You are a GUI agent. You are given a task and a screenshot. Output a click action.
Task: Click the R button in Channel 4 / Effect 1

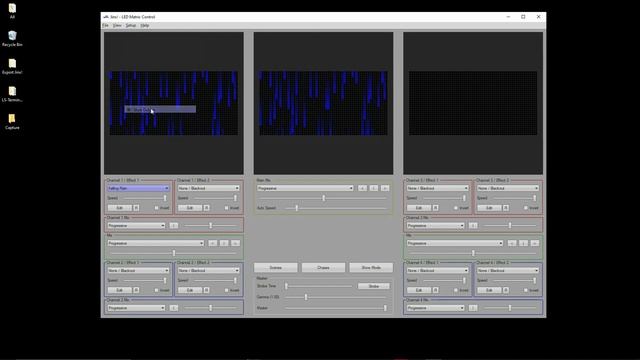point(436,290)
